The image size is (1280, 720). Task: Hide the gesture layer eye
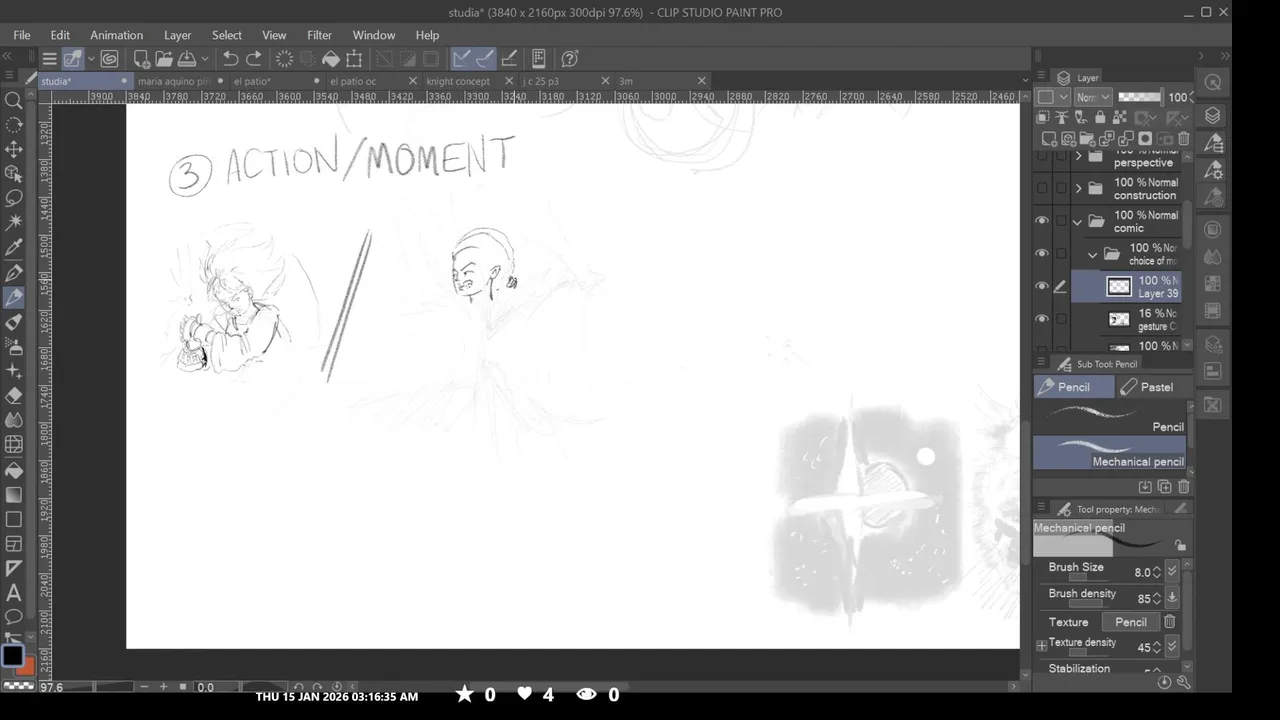[1042, 320]
